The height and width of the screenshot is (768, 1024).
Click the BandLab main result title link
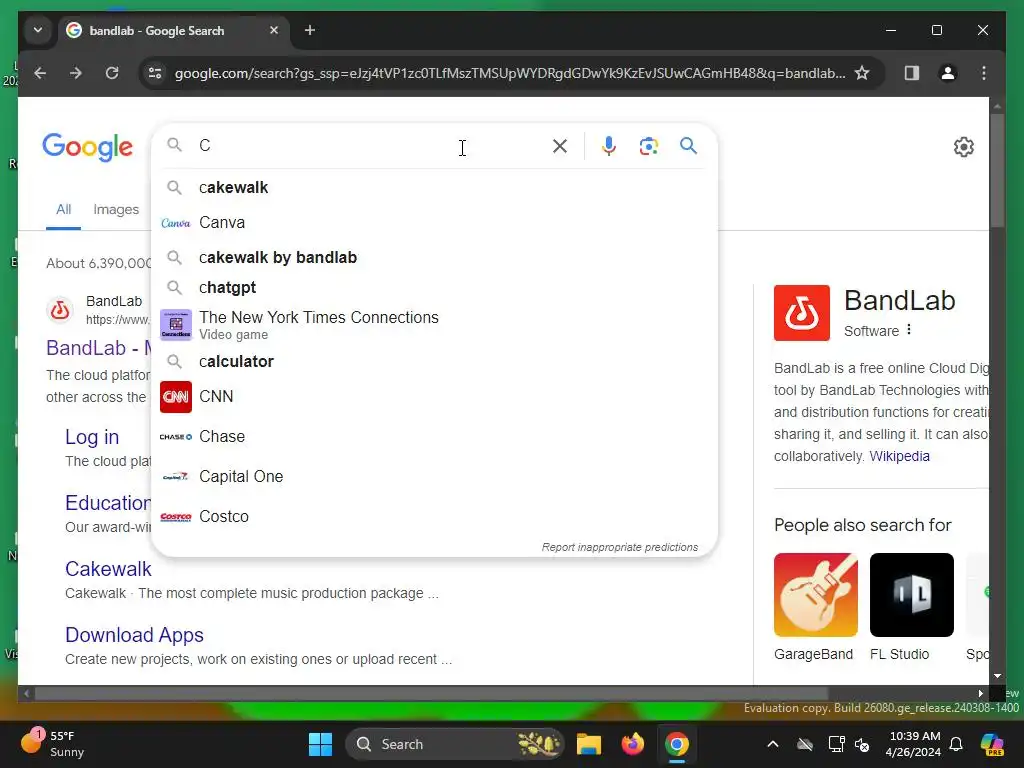[99, 347]
